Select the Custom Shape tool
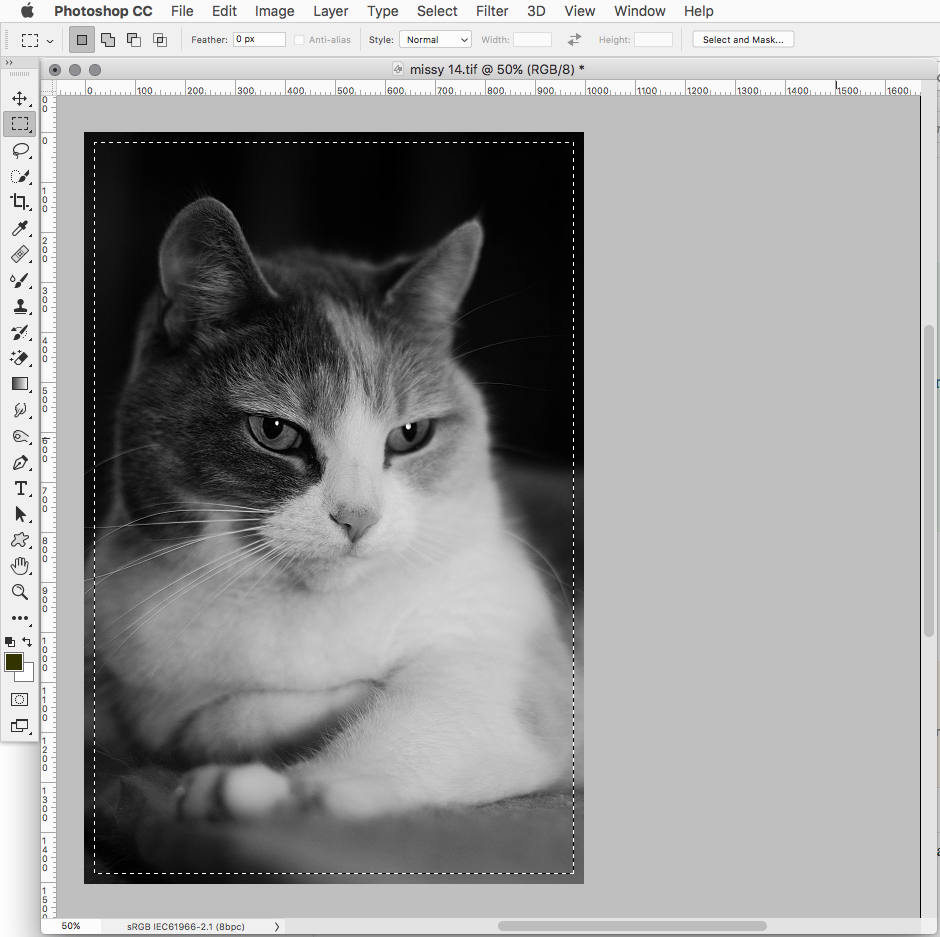This screenshot has height=937, width=940. [20, 540]
